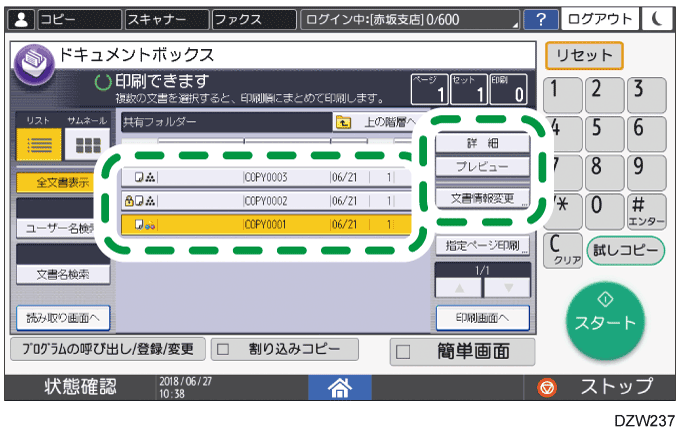Image resolution: width=679 pixels, height=431 pixels.
Task: Tap number key 5
Action: (605, 133)
